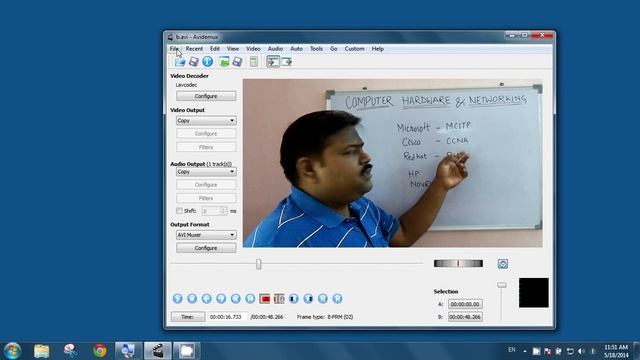
Task: Jump to previous keyframe double-left icon
Action: click(x=236, y=299)
